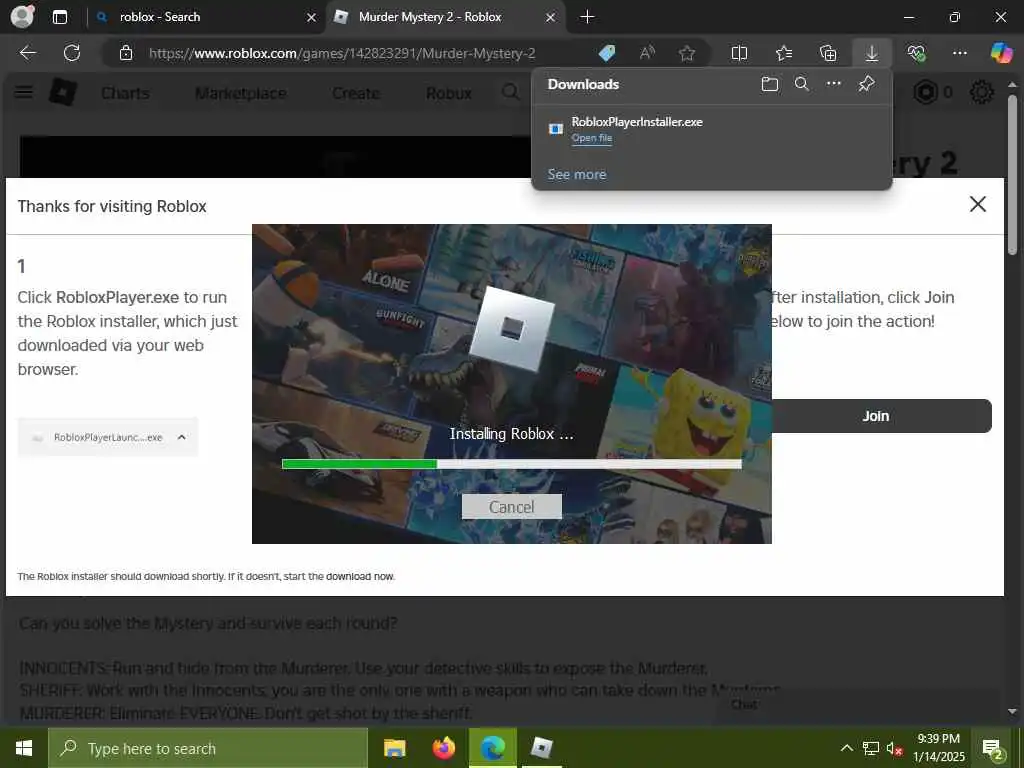Search within downloads
The width and height of the screenshot is (1024, 768).
coord(802,84)
